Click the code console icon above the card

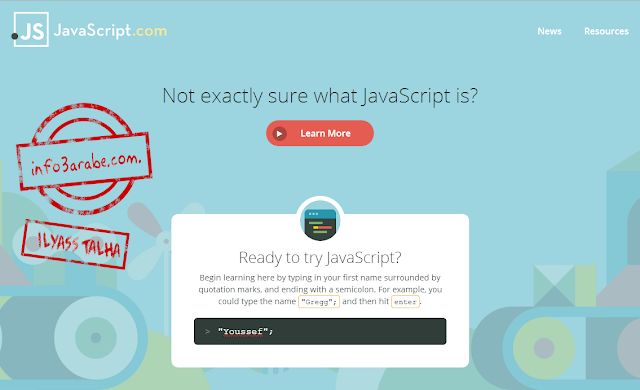click(320, 222)
